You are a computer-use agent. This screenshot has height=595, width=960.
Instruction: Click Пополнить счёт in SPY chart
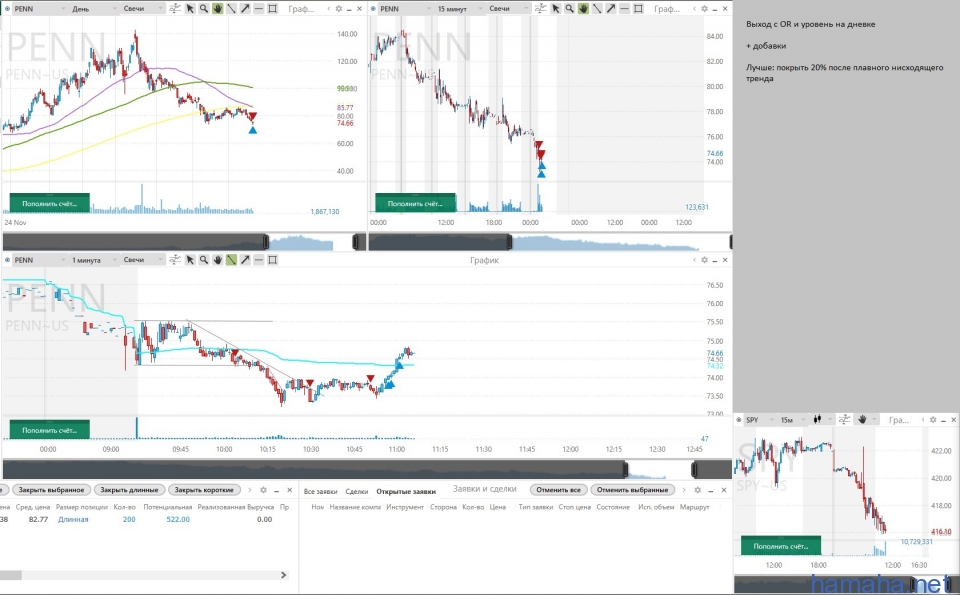pos(781,546)
